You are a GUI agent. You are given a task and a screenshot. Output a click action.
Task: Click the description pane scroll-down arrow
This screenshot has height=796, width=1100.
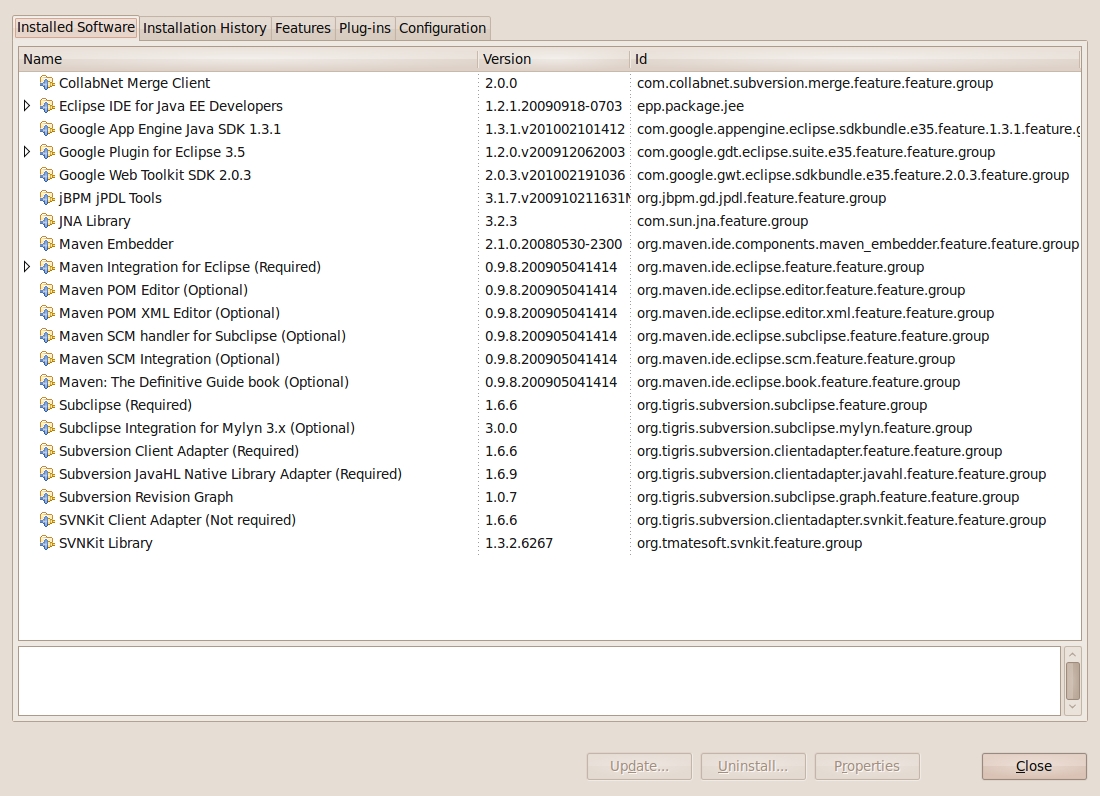click(x=1073, y=708)
